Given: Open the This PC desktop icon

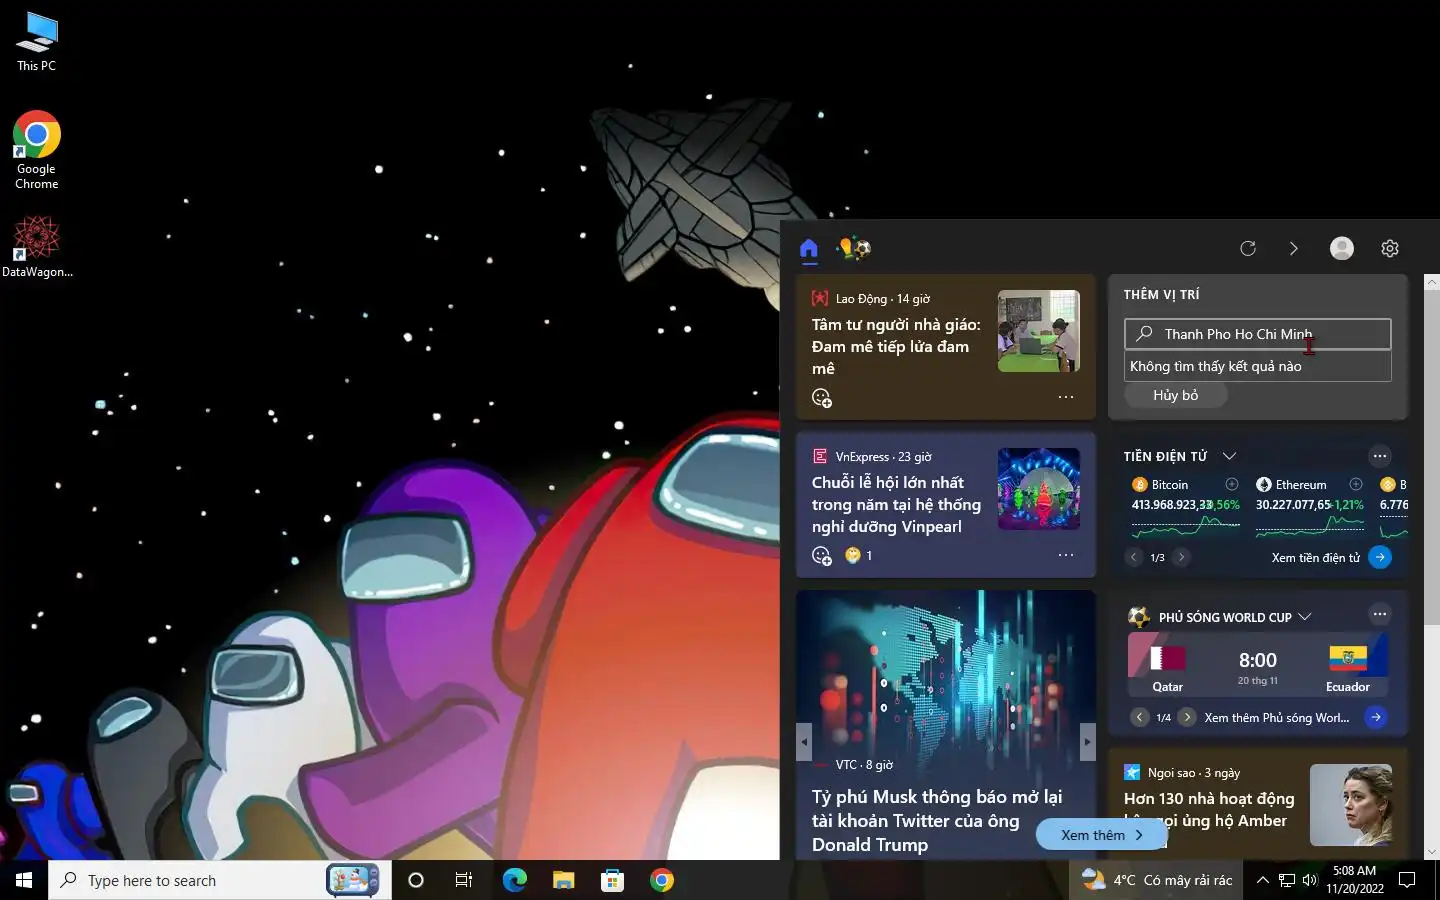Looking at the screenshot, I should 37,42.
